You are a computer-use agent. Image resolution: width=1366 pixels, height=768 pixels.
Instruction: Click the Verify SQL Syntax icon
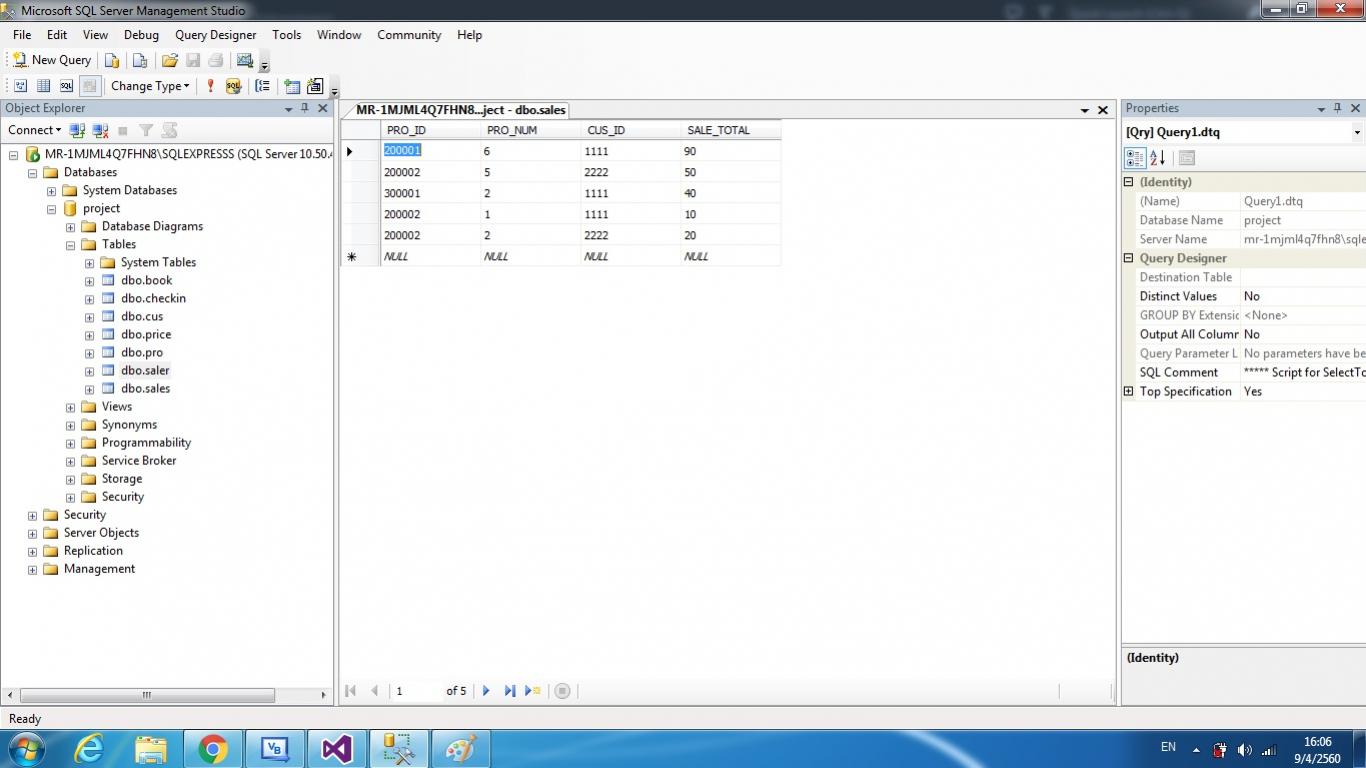pyautogui.click(x=233, y=86)
